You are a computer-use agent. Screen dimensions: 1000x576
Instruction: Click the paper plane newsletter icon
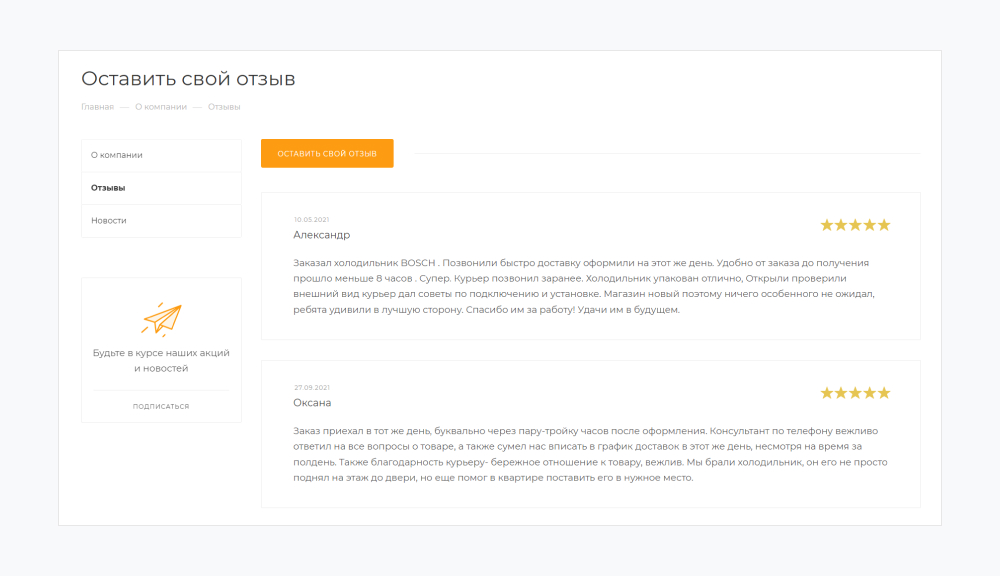click(161, 318)
